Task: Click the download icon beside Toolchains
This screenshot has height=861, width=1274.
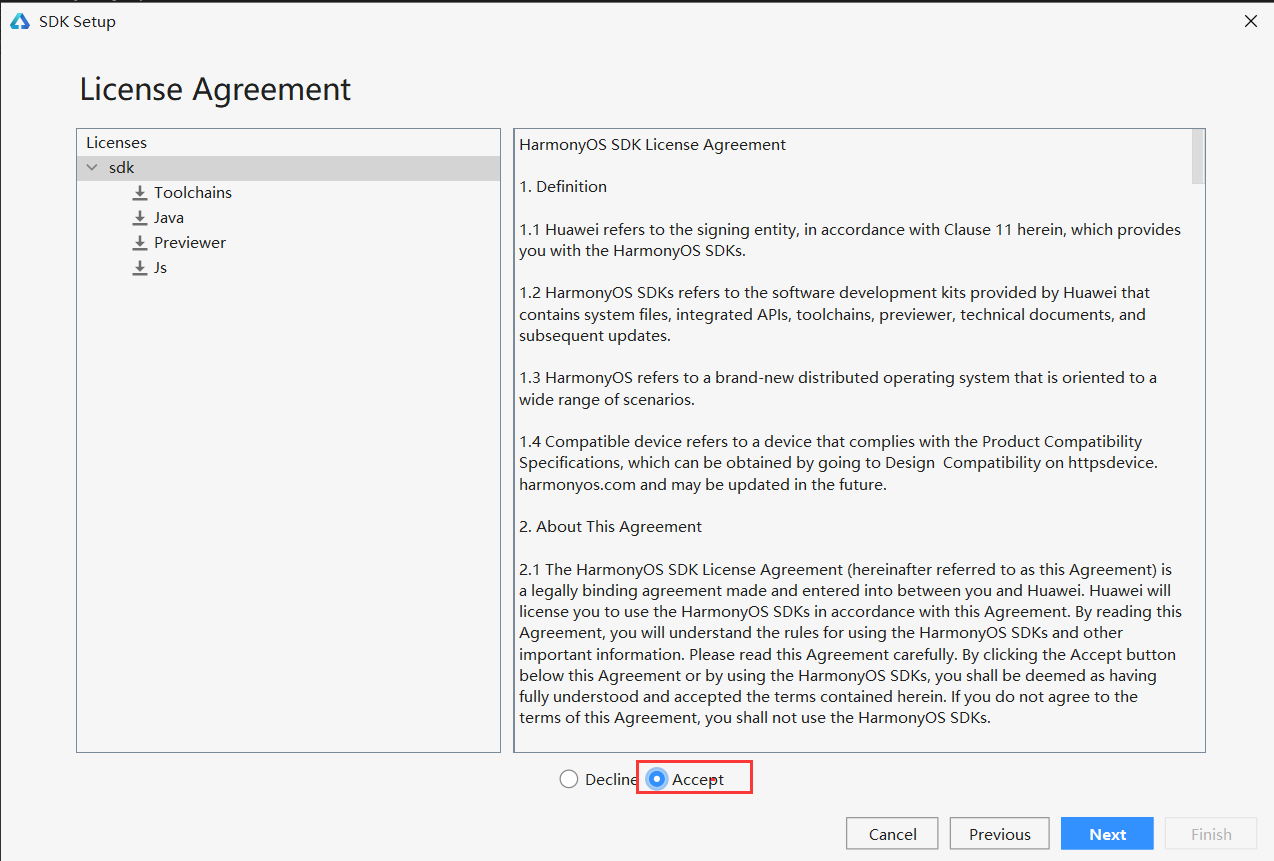Action: click(x=140, y=192)
